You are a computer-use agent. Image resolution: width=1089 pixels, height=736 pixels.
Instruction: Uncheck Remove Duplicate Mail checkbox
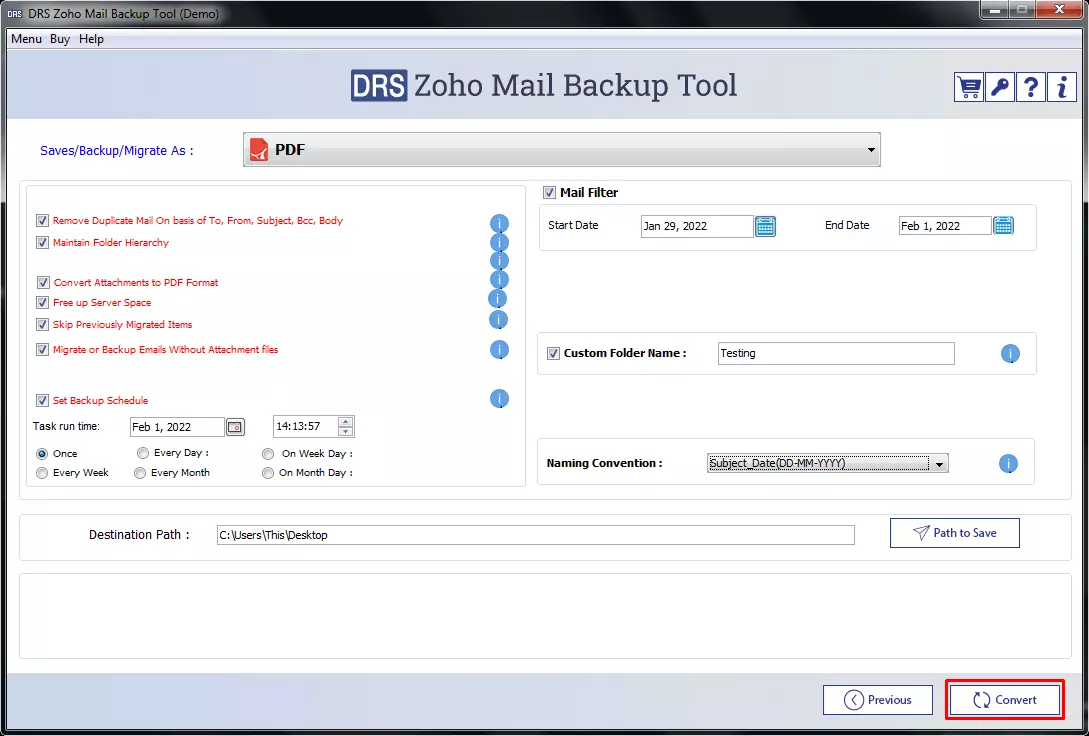coord(42,221)
